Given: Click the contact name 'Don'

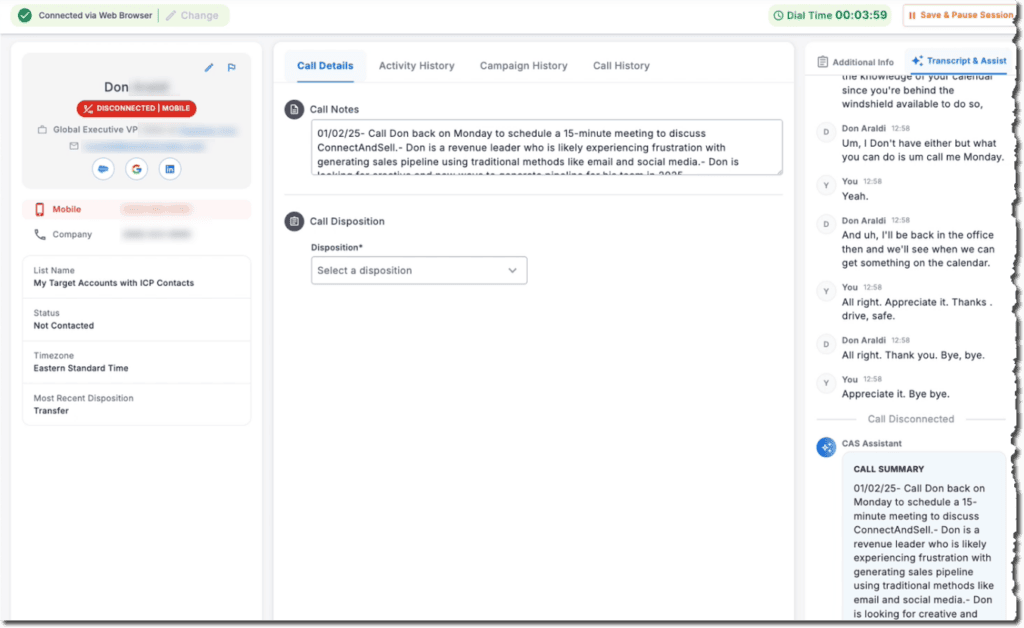Looking at the screenshot, I should (116, 87).
